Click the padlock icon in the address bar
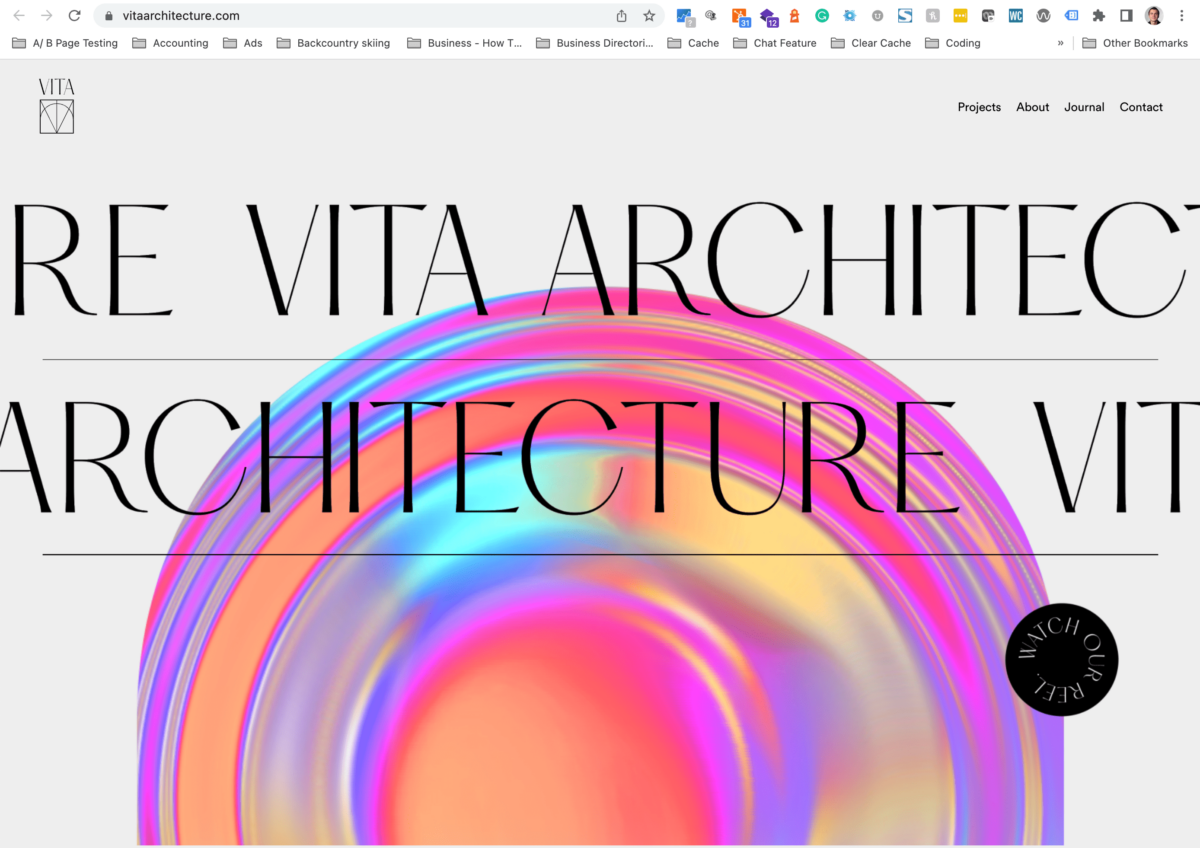 tap(107, 15)
